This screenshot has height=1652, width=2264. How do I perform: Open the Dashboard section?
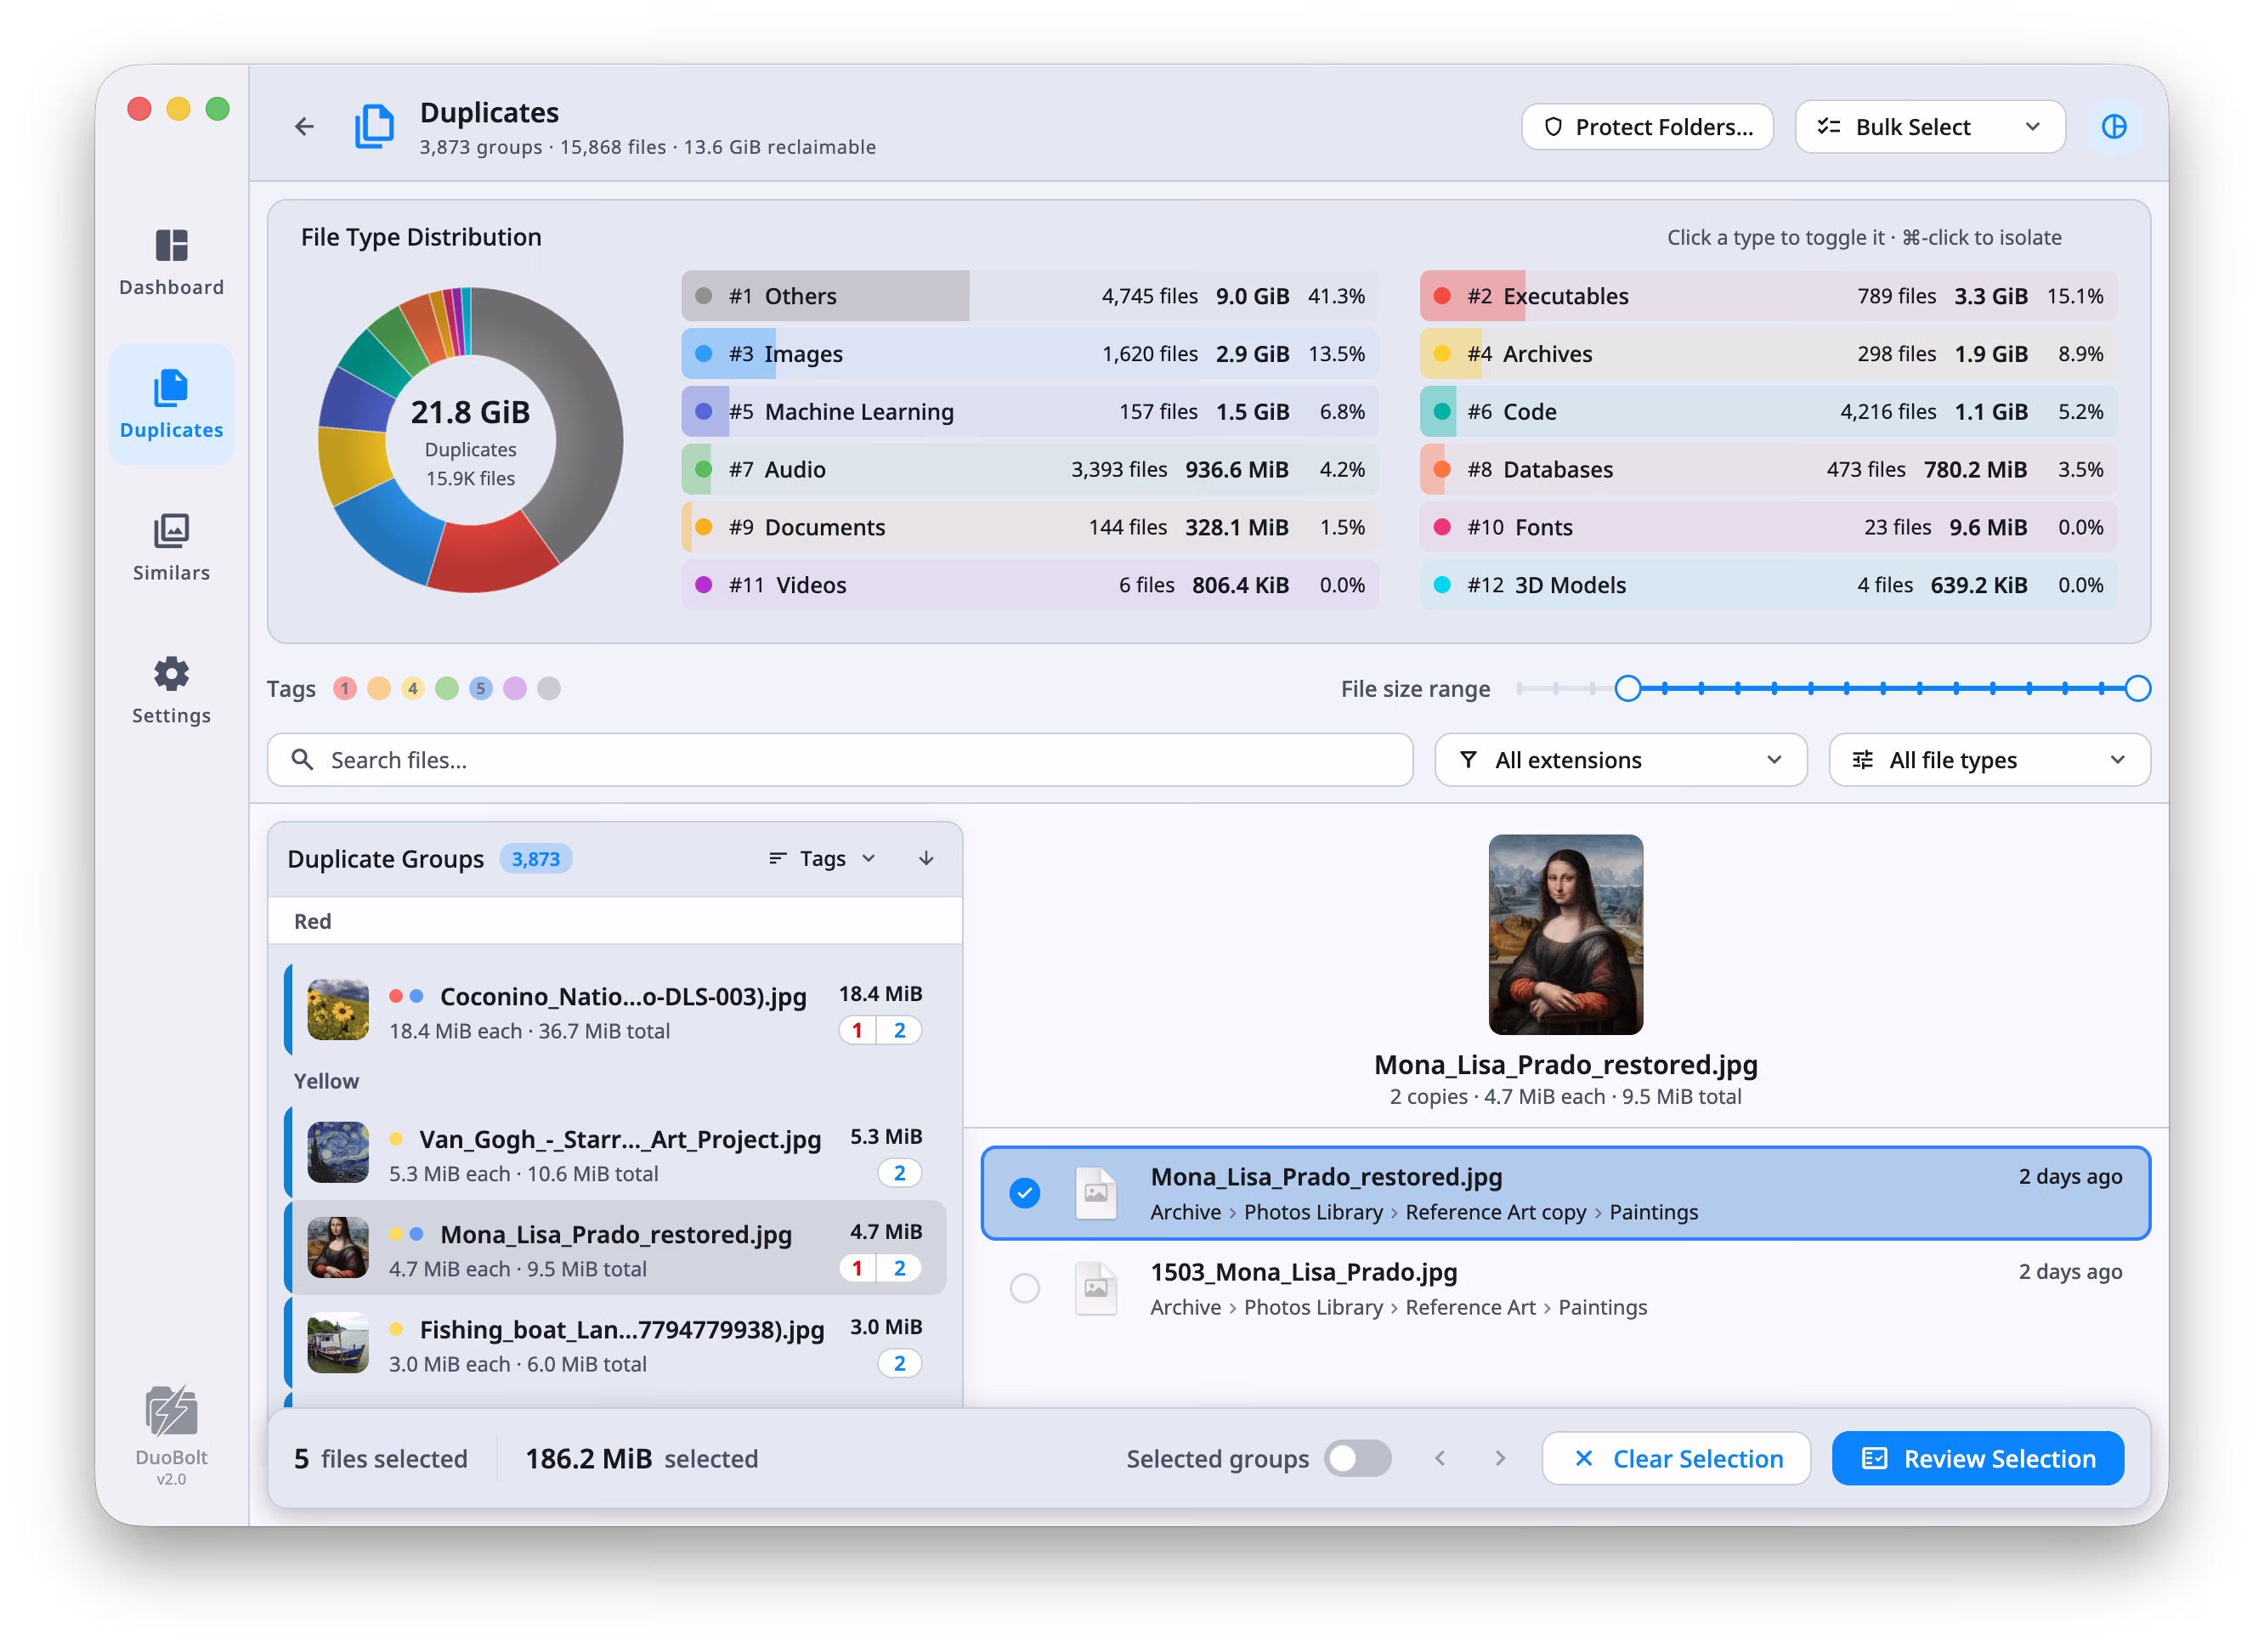171,262
